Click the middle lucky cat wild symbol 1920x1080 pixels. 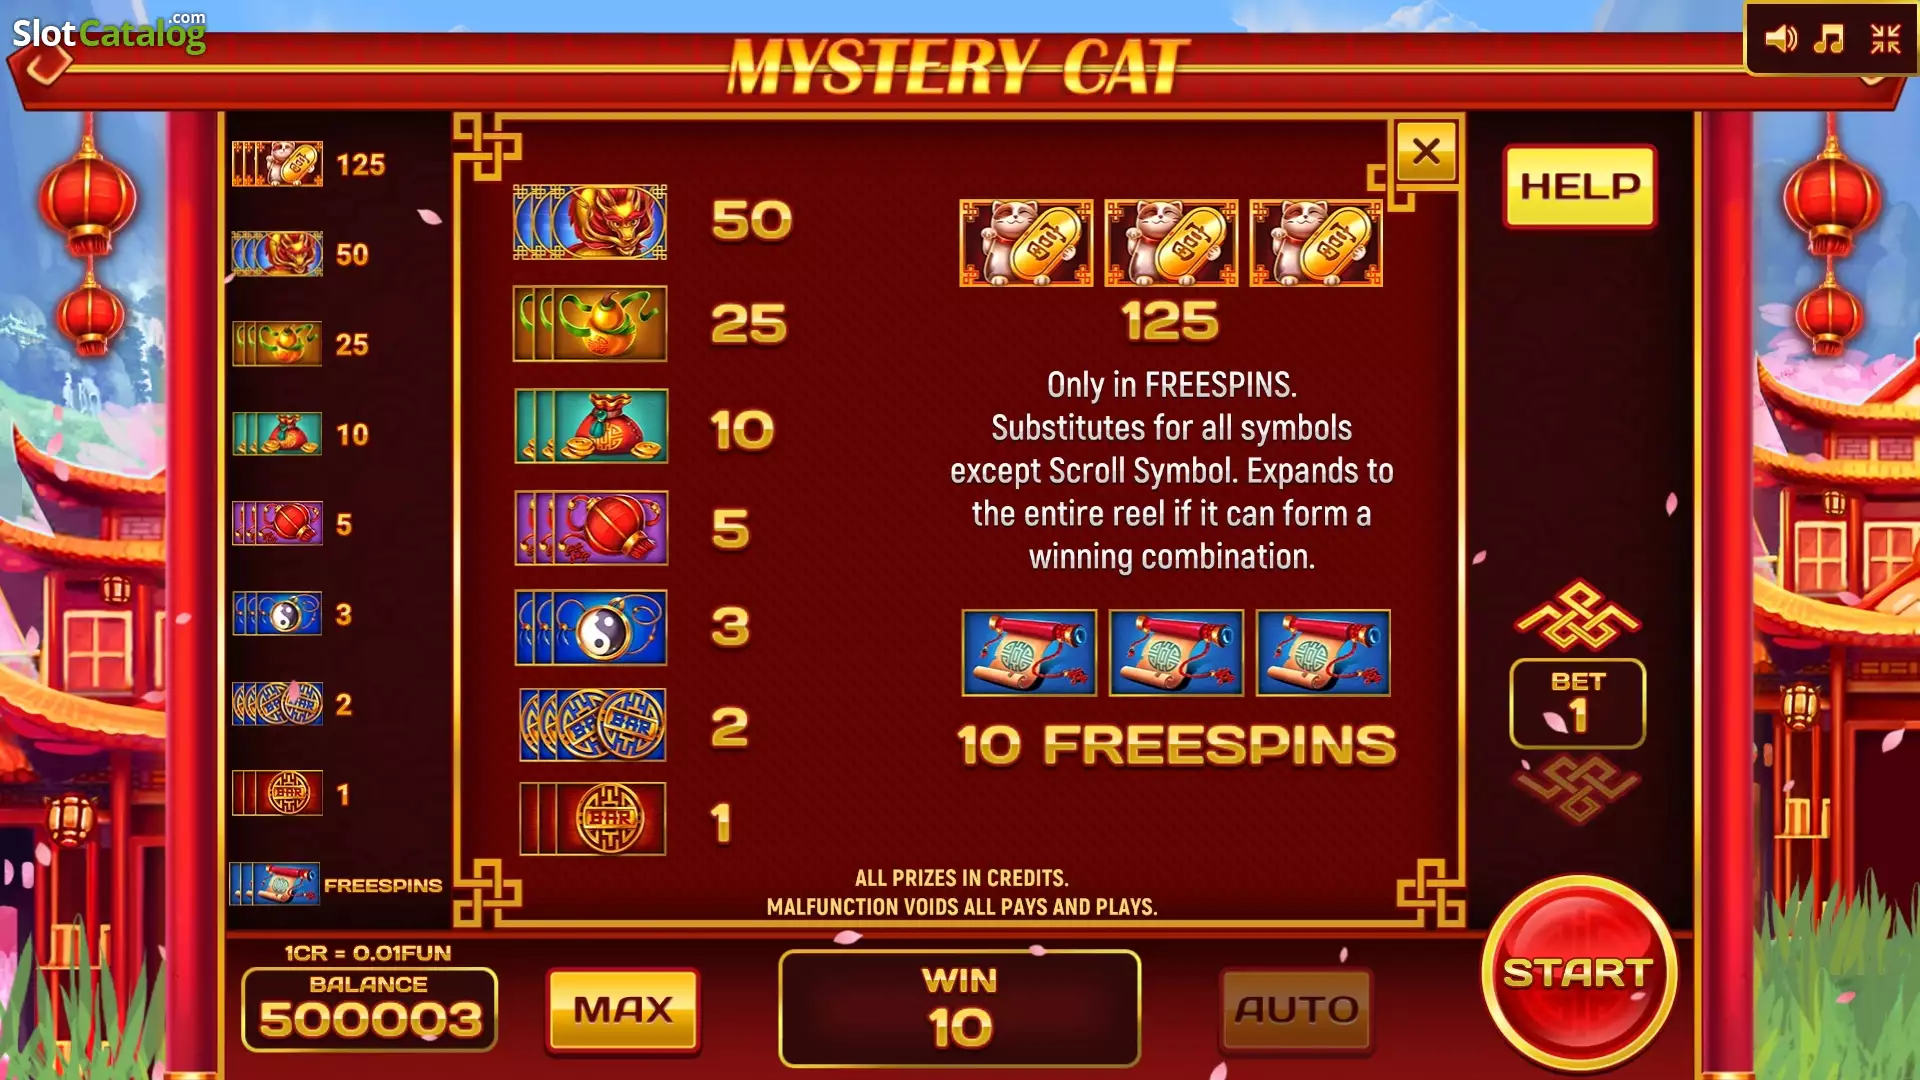(1171, 243)
